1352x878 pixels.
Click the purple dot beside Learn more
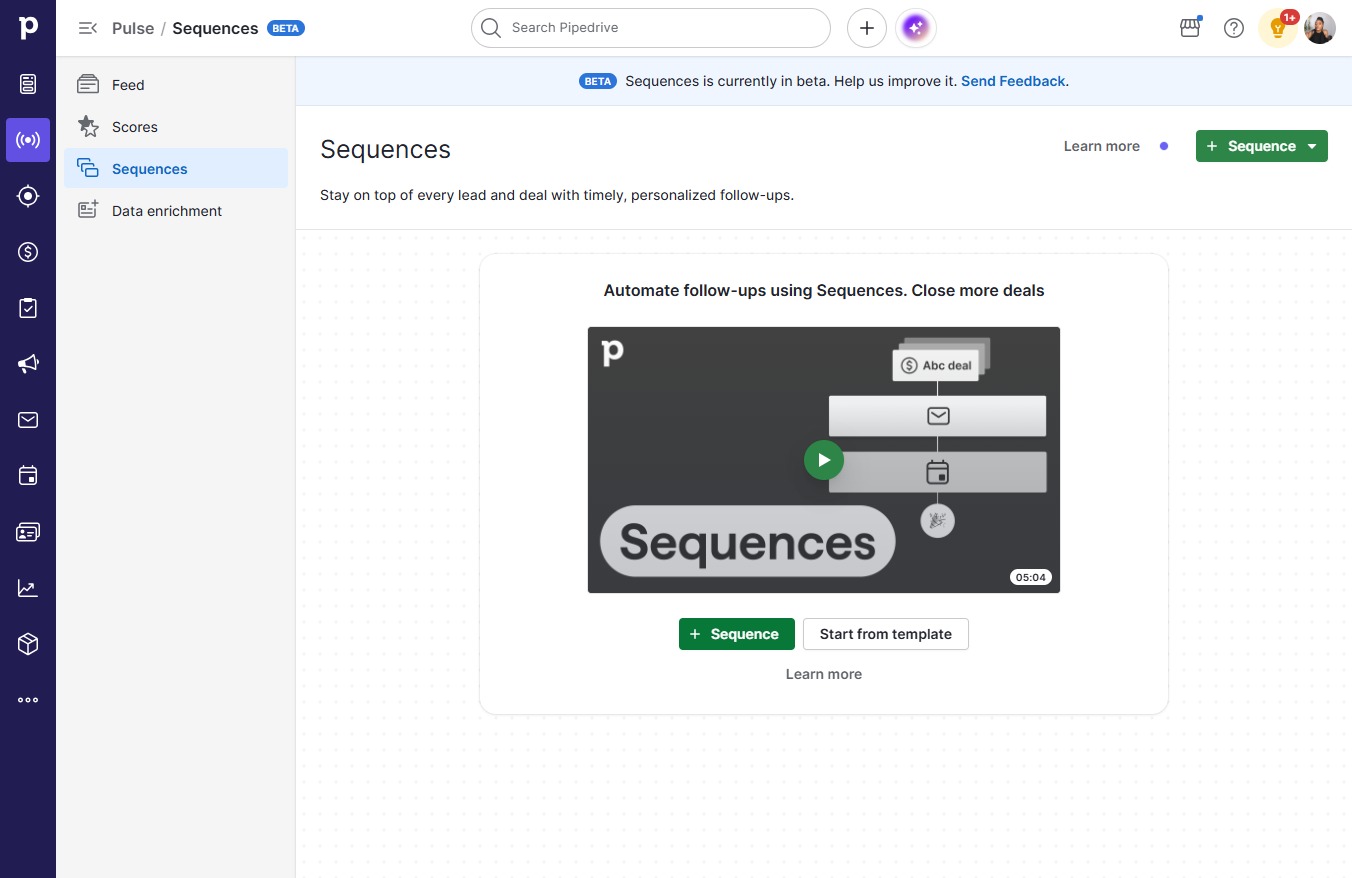1164,146
